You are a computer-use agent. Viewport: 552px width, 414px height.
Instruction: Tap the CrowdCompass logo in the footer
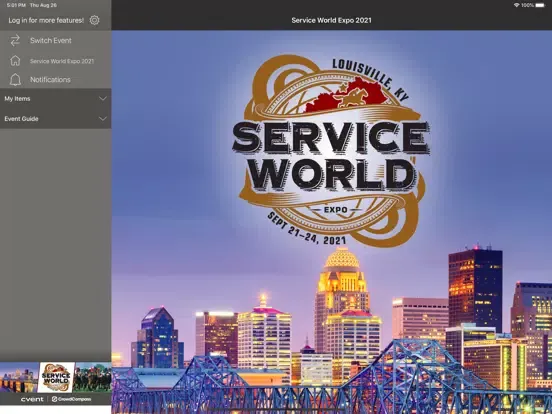pos(71,399)
